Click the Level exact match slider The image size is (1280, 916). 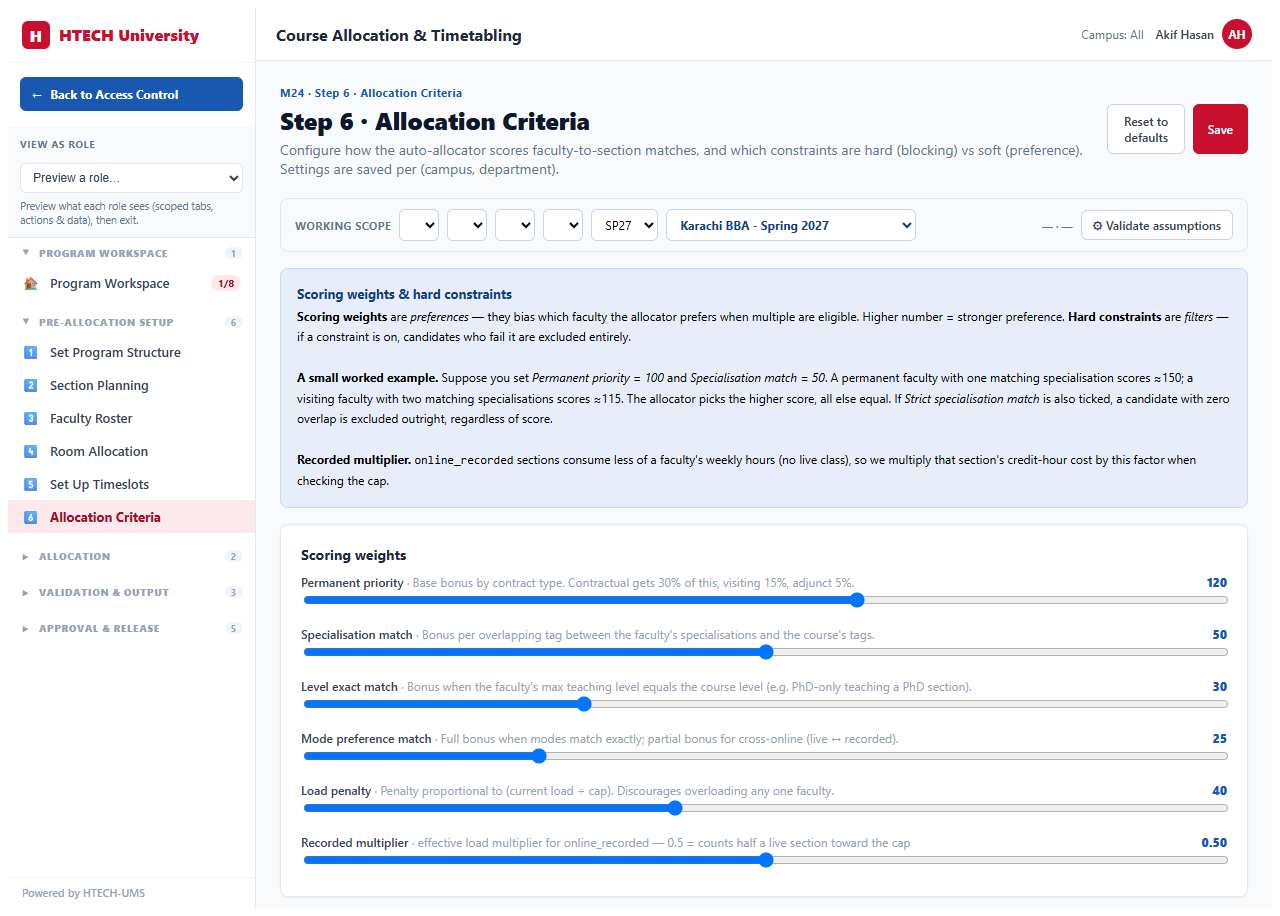[765, 704]
